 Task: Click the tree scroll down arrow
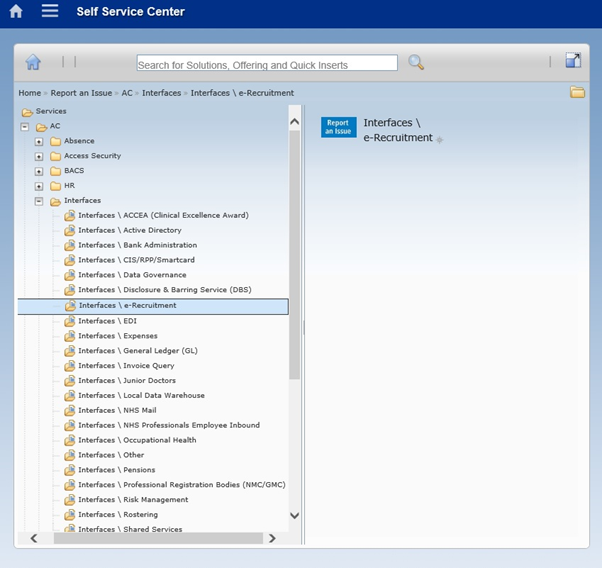[294, 515]
